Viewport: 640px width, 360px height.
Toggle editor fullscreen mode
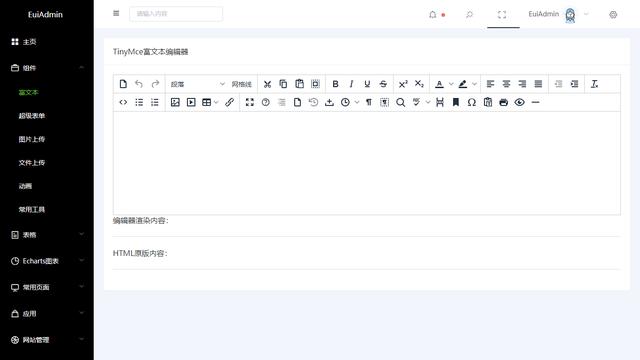pyautogui.click(x=249, y=102)
